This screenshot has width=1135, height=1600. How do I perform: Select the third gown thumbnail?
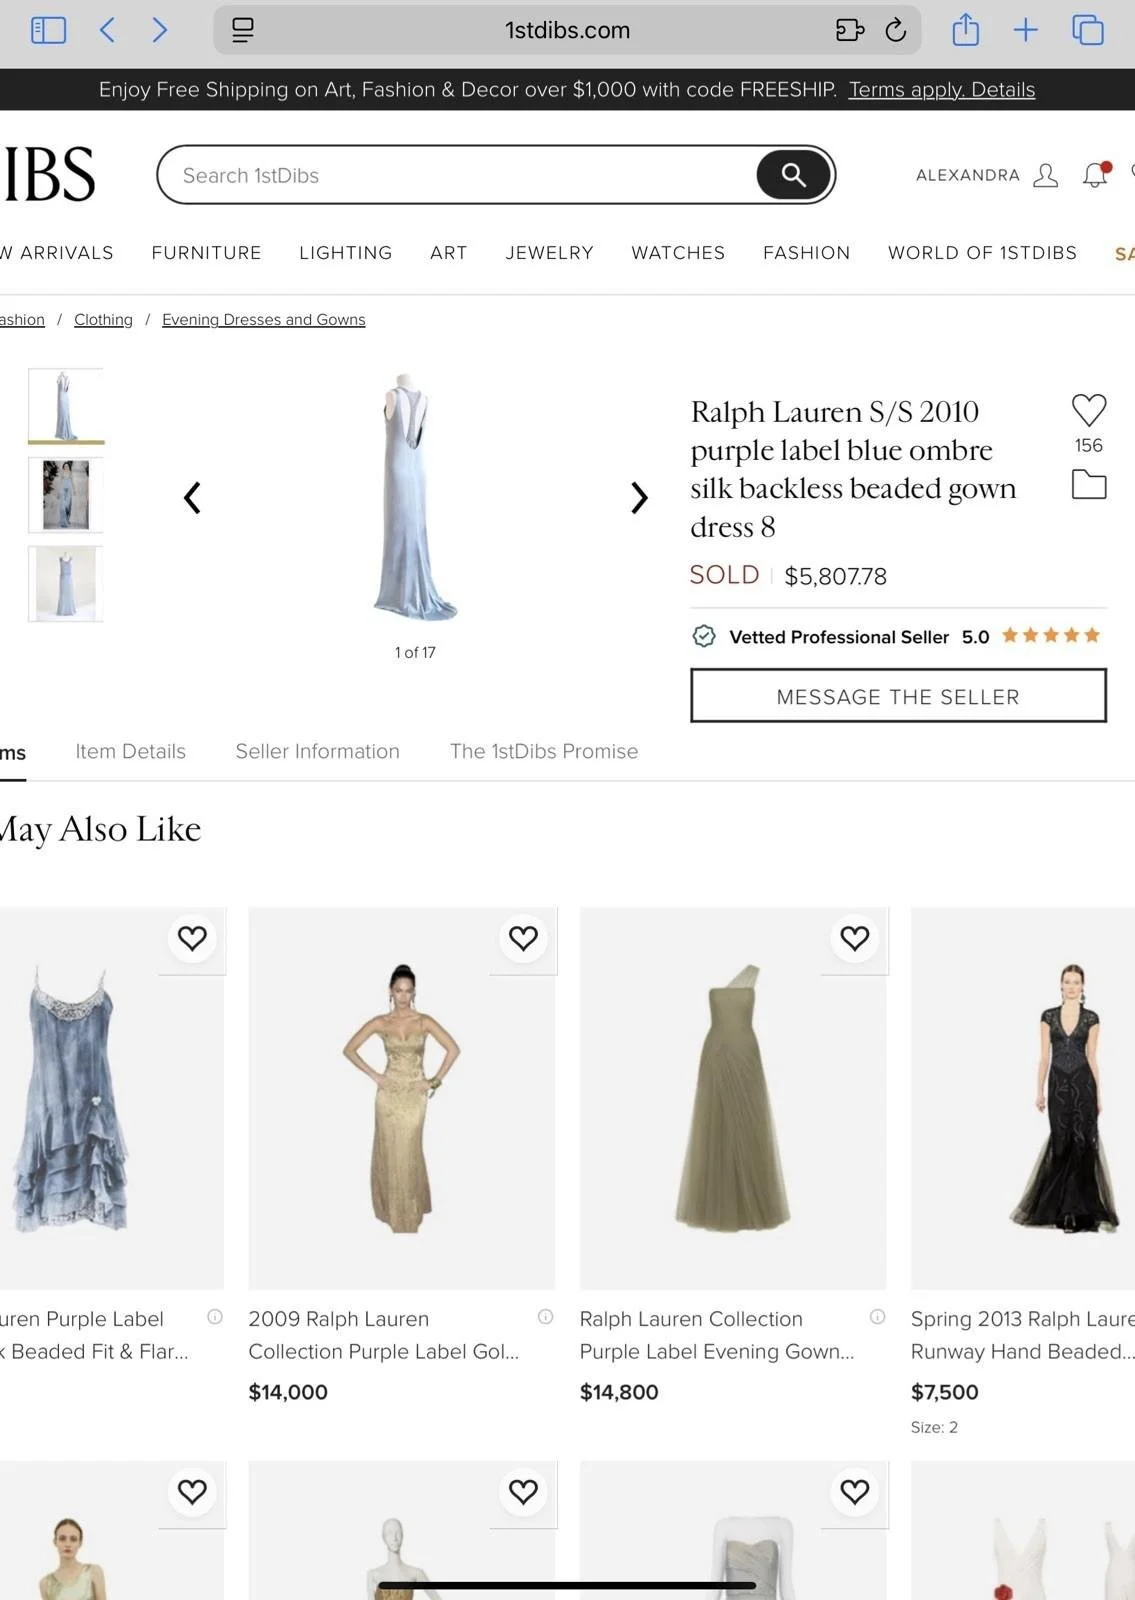(66, 584)
